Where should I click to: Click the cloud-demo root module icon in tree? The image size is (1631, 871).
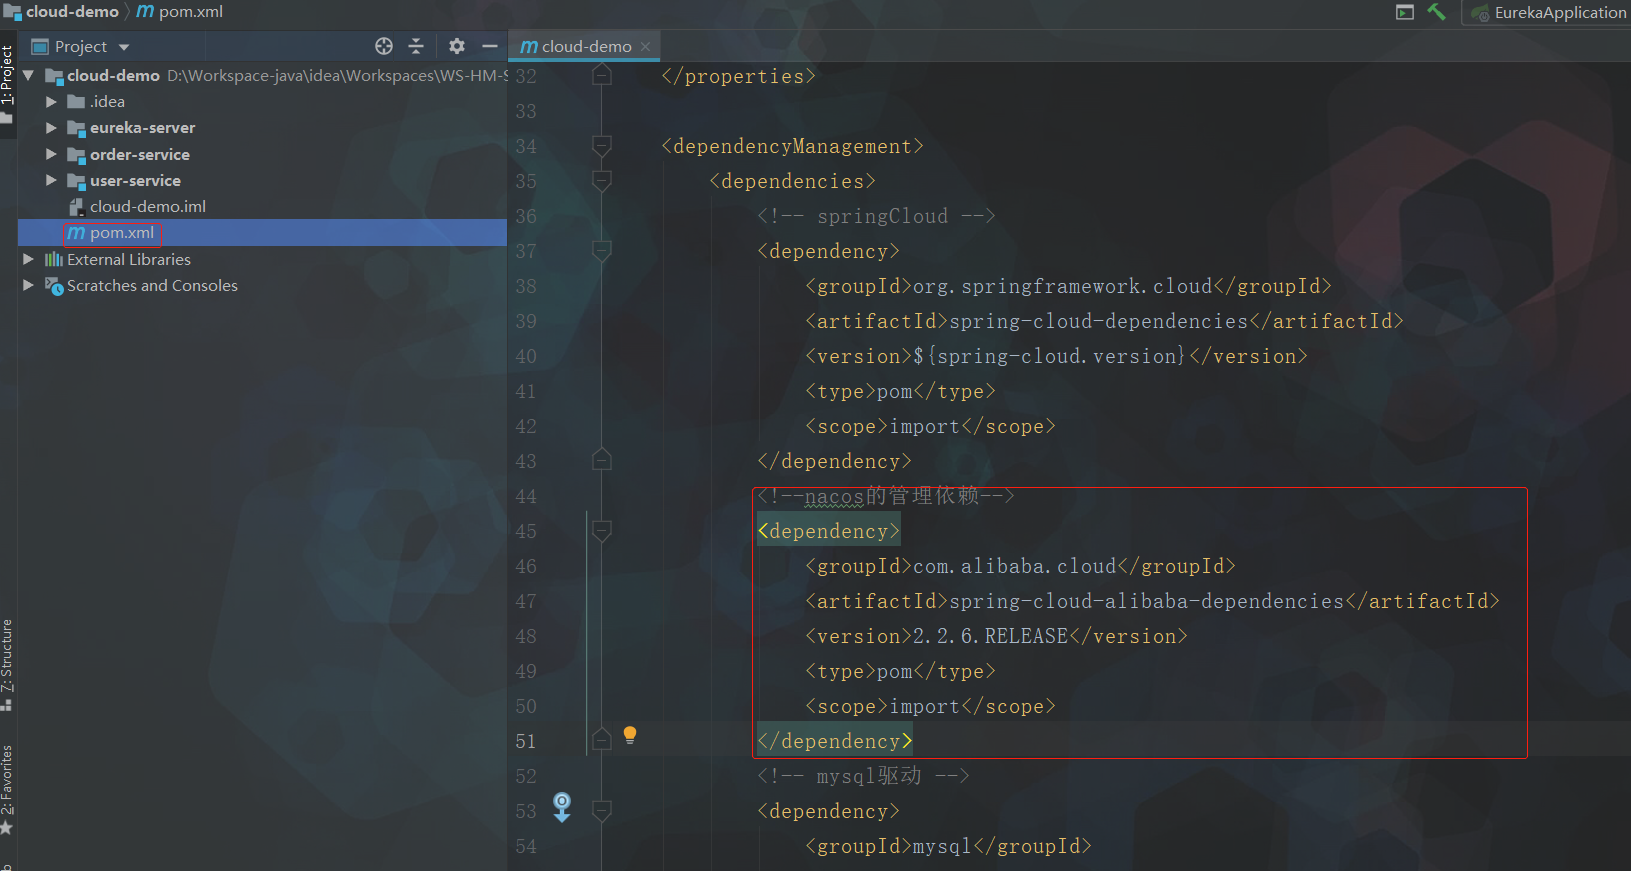(54, 76)
